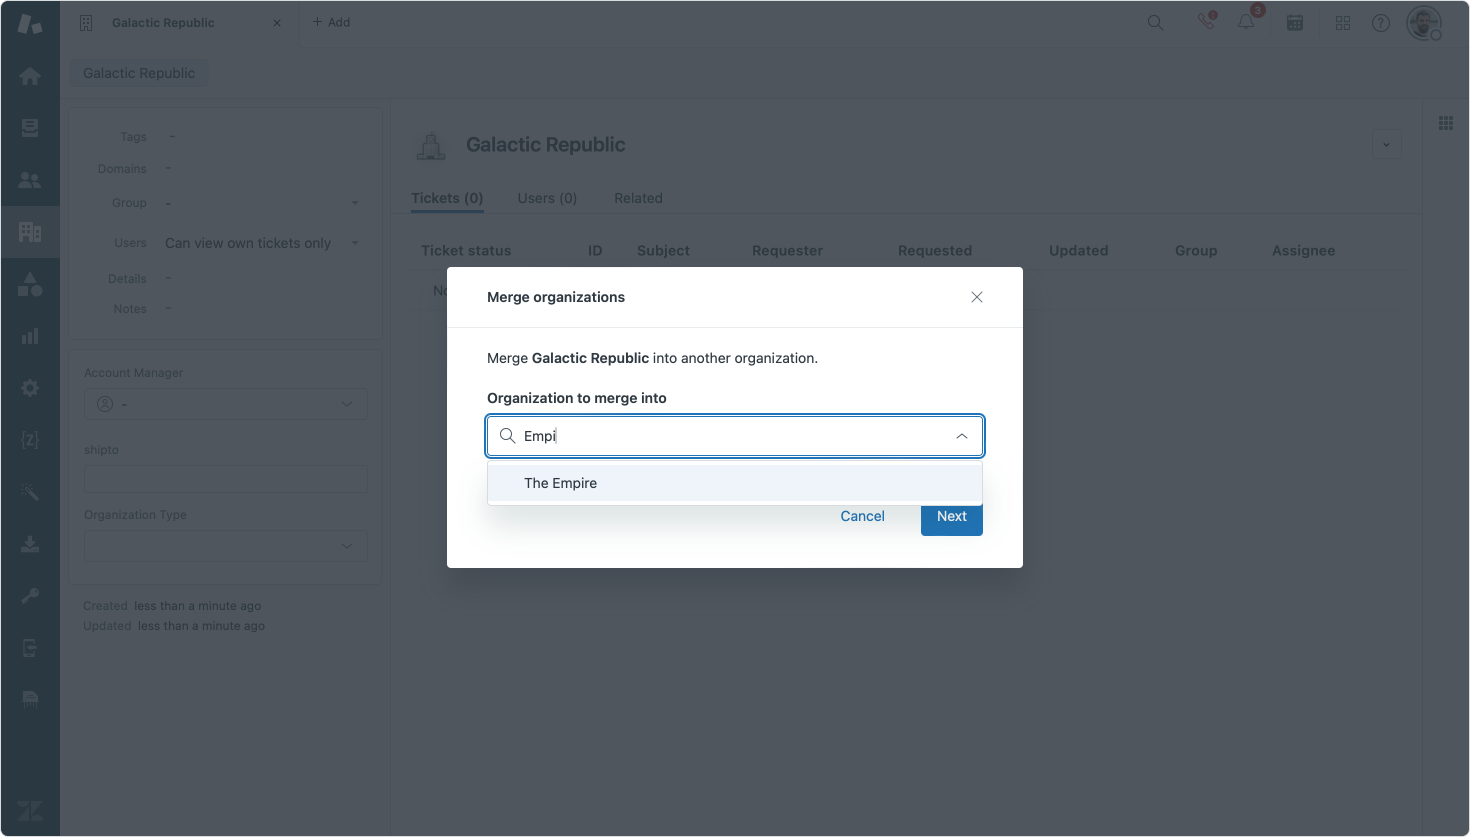The width and height of the screenshot is (1470, 837).
Task: Sort by Group column header
Action: [x=1196, y=251]
